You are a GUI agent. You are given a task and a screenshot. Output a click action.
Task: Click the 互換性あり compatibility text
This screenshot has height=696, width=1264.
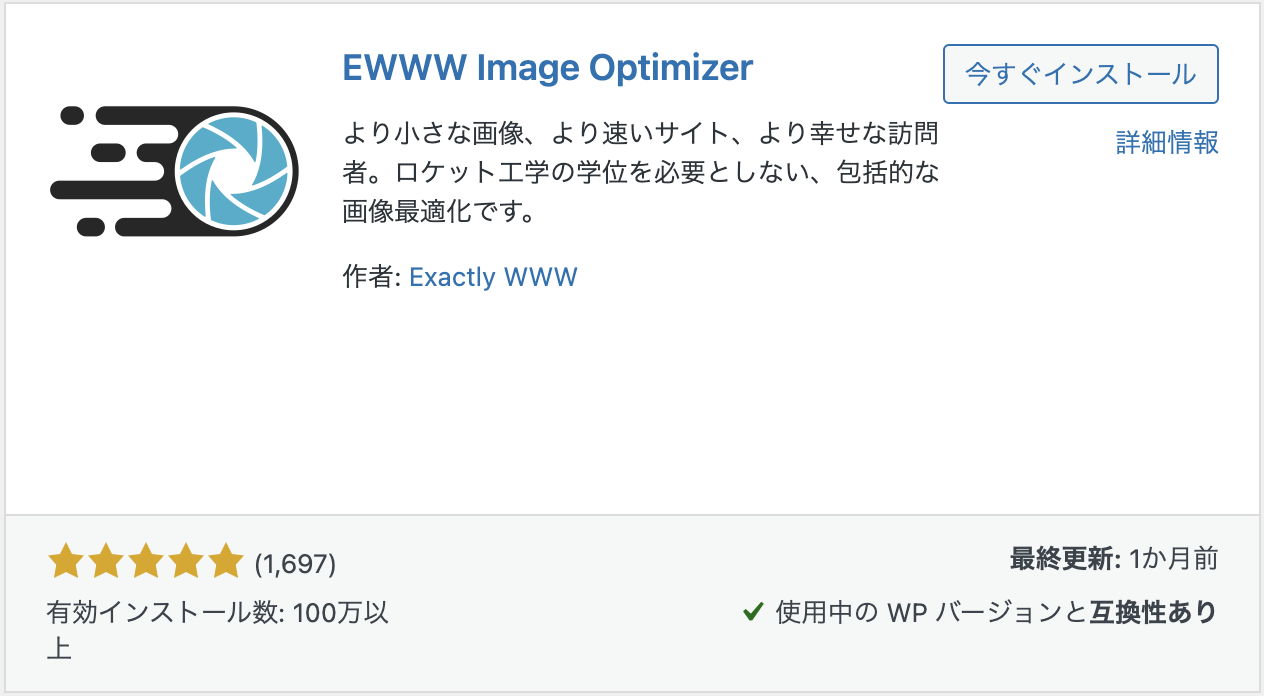(x=1153, y=612)
